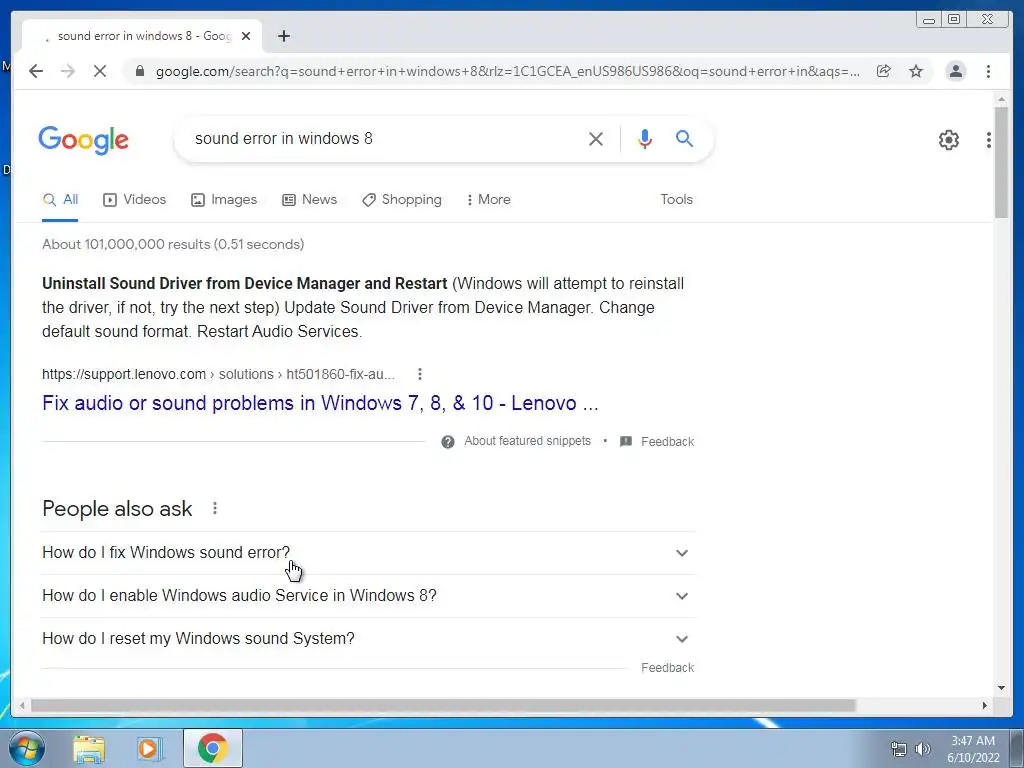The width and height of the screenshot is (1024, 768).
Task: Open the People also ask options dots
Action: coord(215,508)
